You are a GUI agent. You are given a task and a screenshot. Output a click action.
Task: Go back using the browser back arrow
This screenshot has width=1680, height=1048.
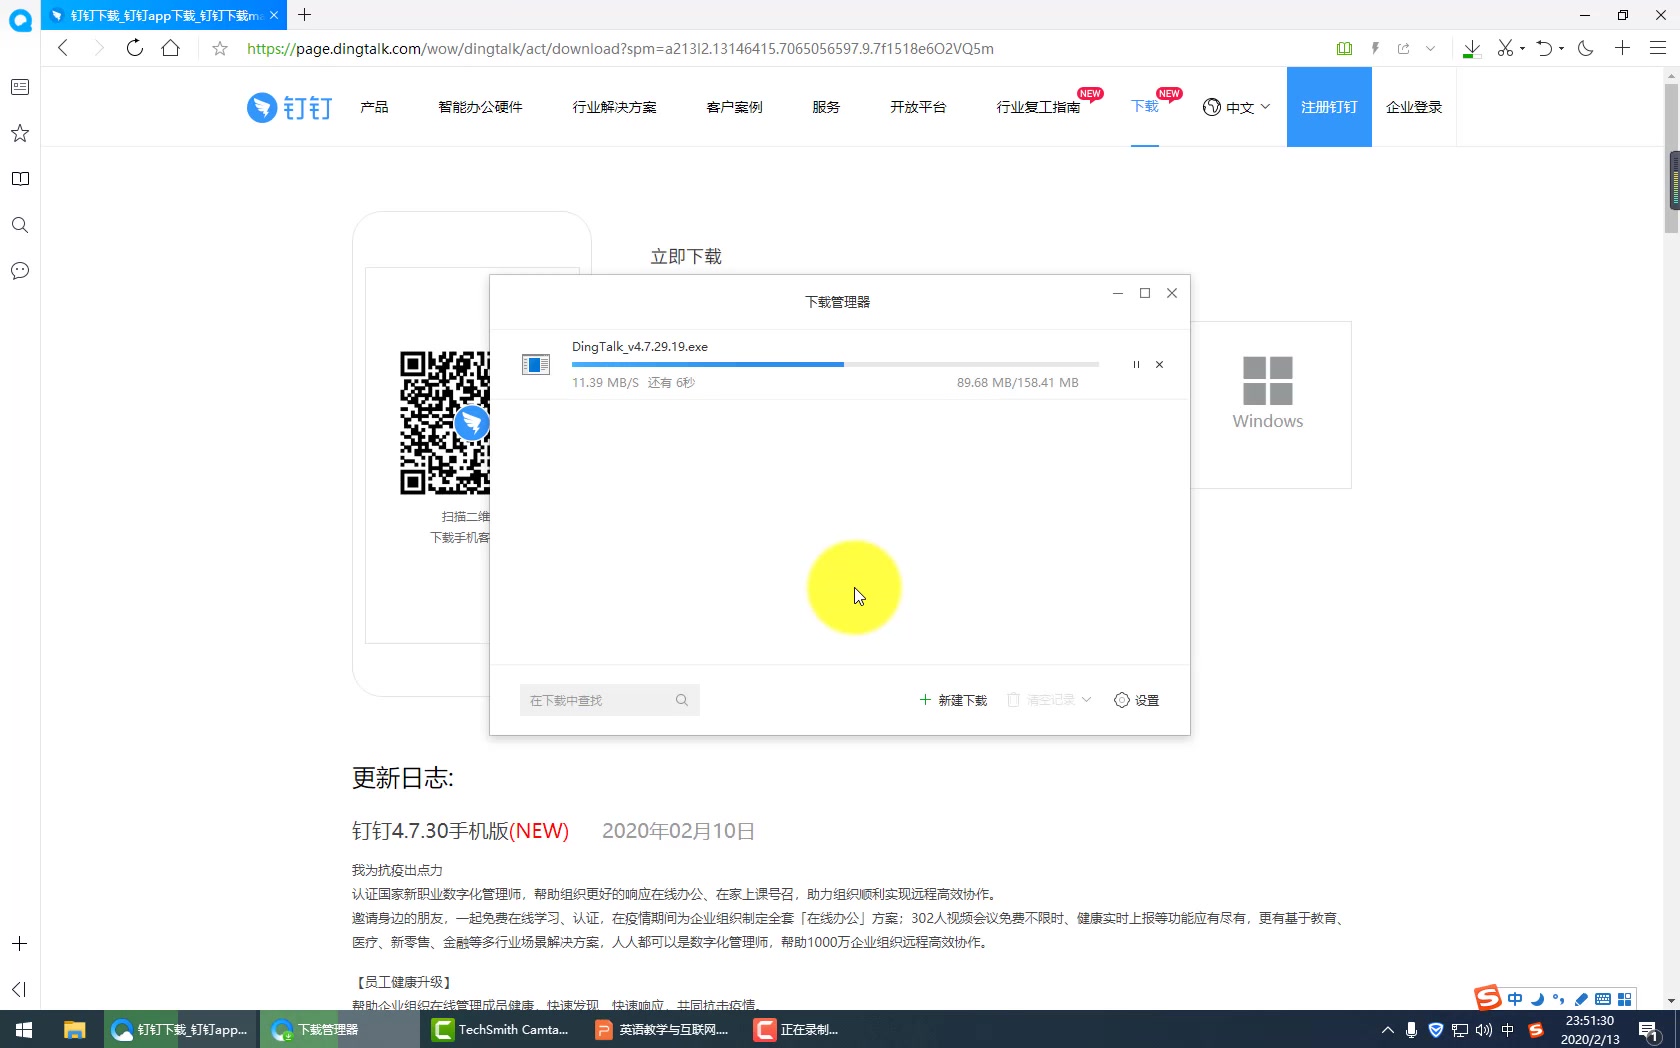63,48
